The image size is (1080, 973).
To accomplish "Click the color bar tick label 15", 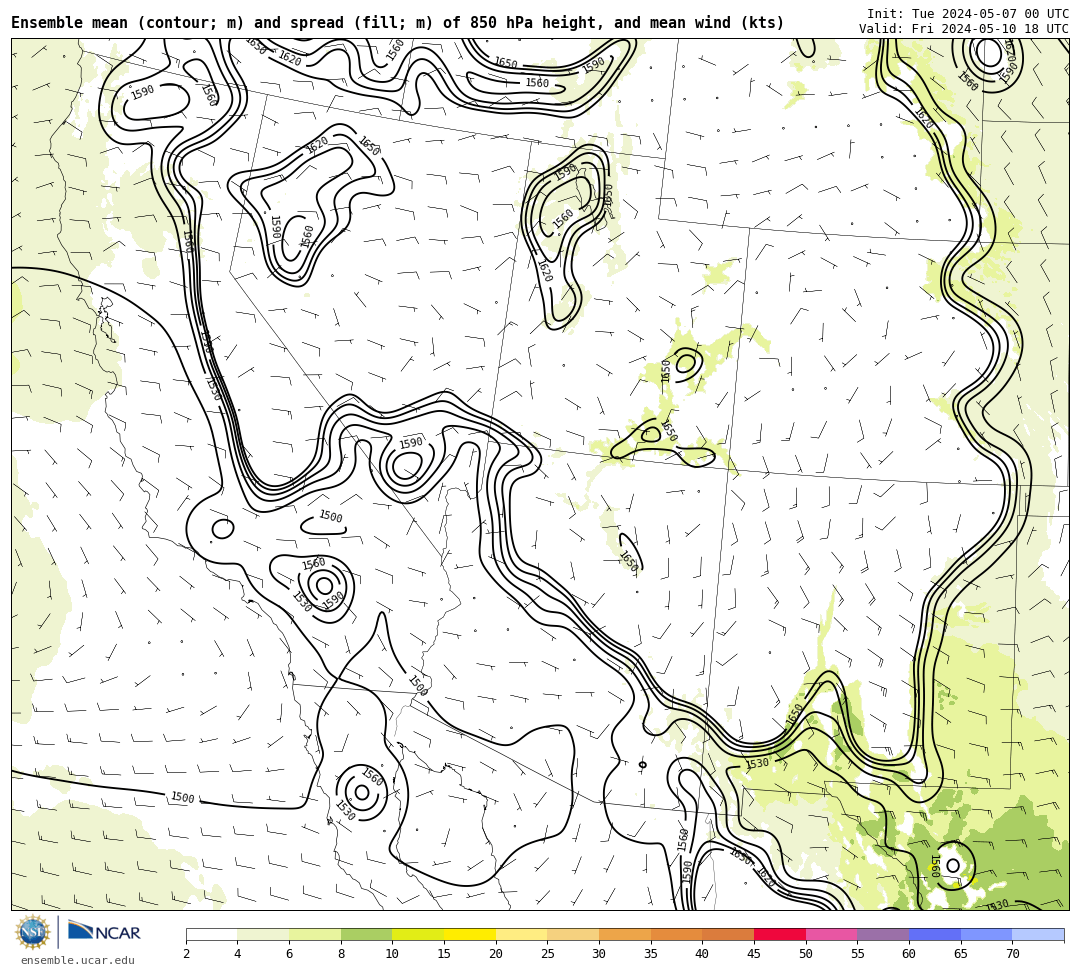I will (444, 954).
